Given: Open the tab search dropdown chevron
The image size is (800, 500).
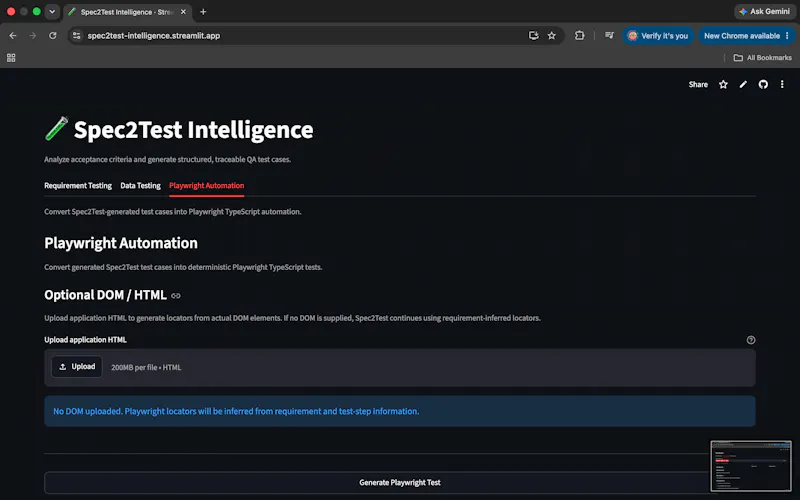Looking at the screenshot, I should click(52, 11).
